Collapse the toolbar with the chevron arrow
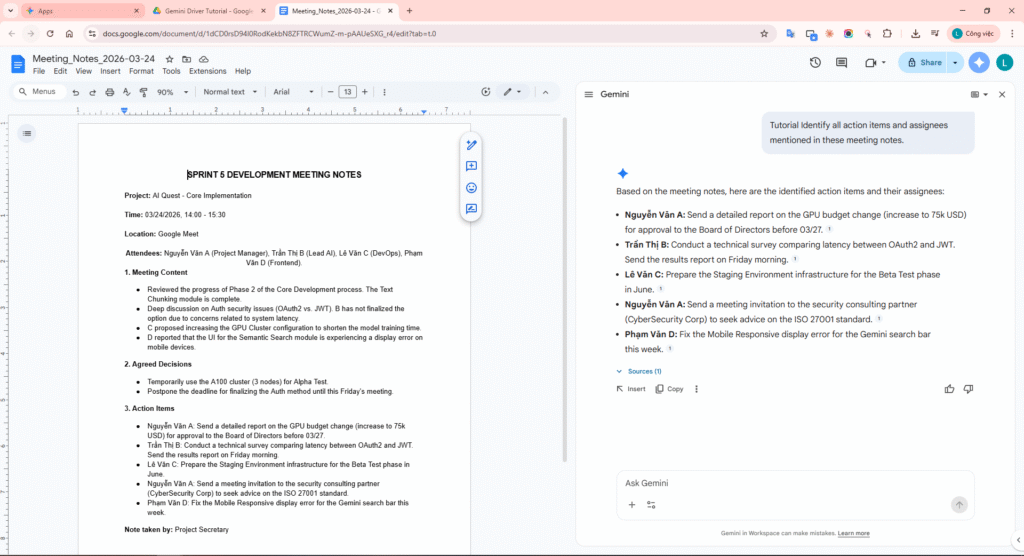Viewport: 1024px width, 556px height. (545, 92)
